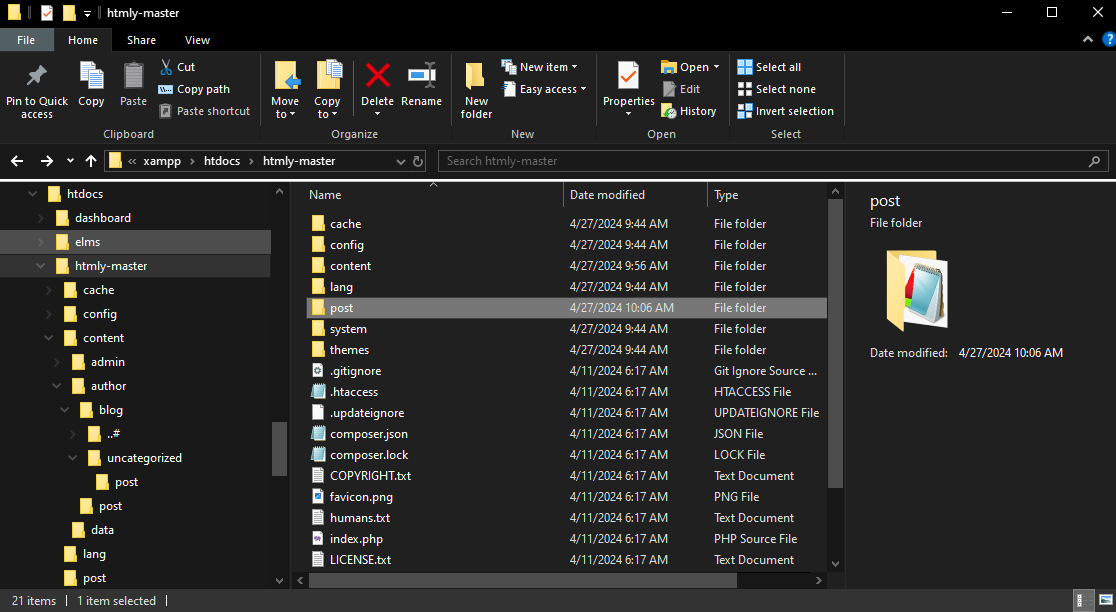Click the Pin to Quick access icon
Image resolution: width=1116 pixels, height=612 pixels.
pyautogui.click(x=37, y=88)
